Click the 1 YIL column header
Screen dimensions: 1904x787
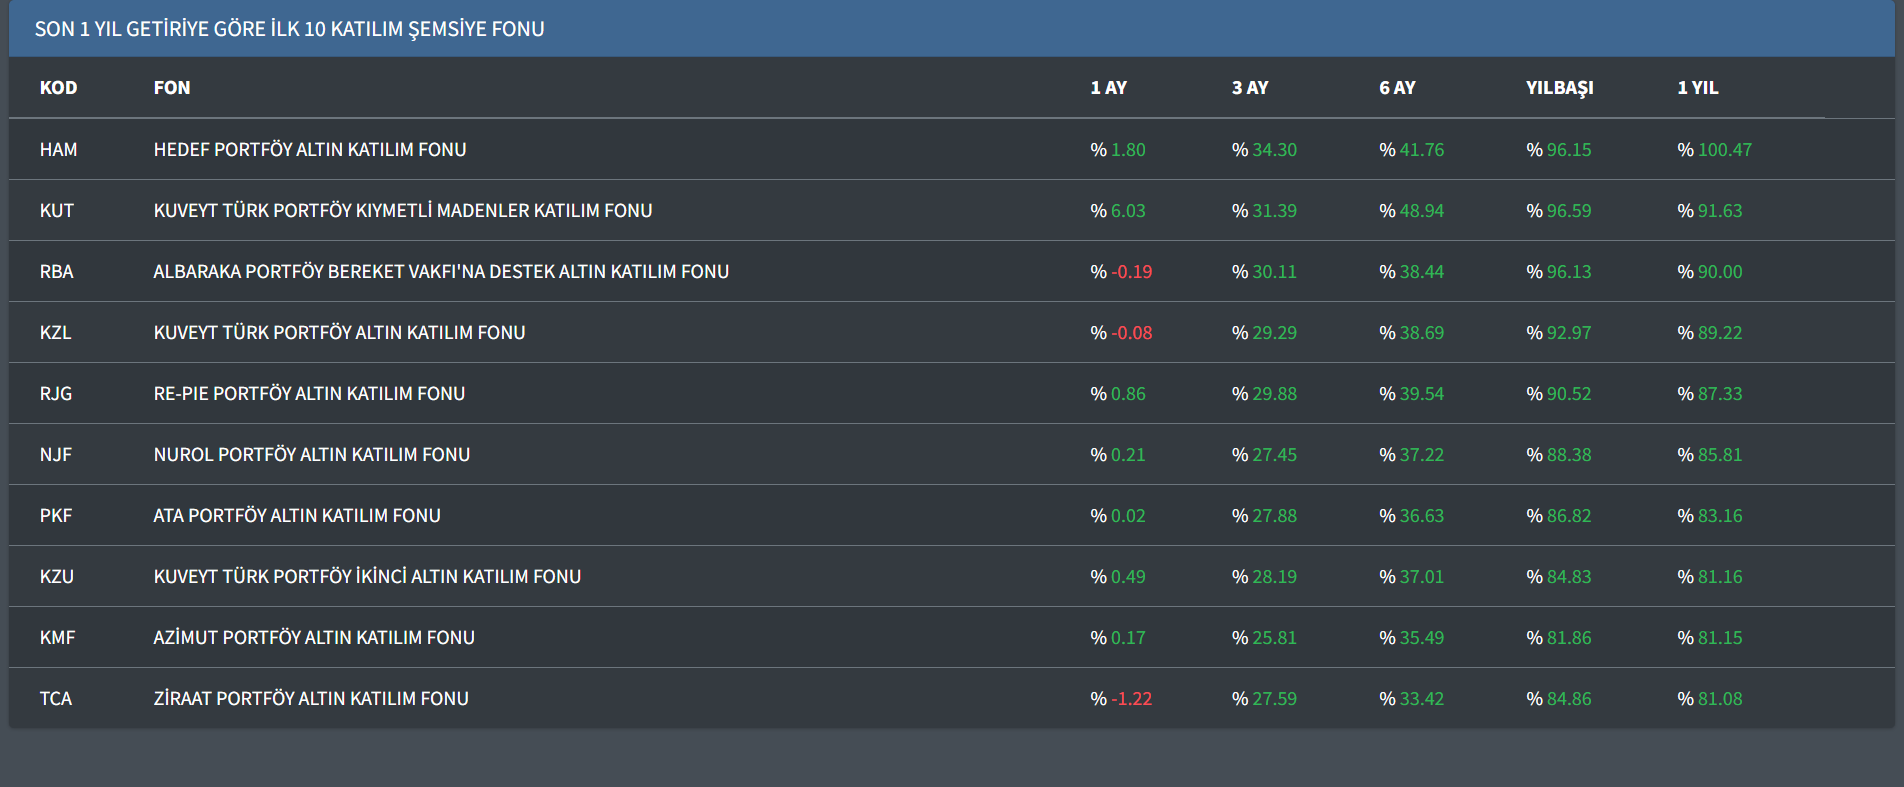pyautogui.click(x=1697, y=88)
